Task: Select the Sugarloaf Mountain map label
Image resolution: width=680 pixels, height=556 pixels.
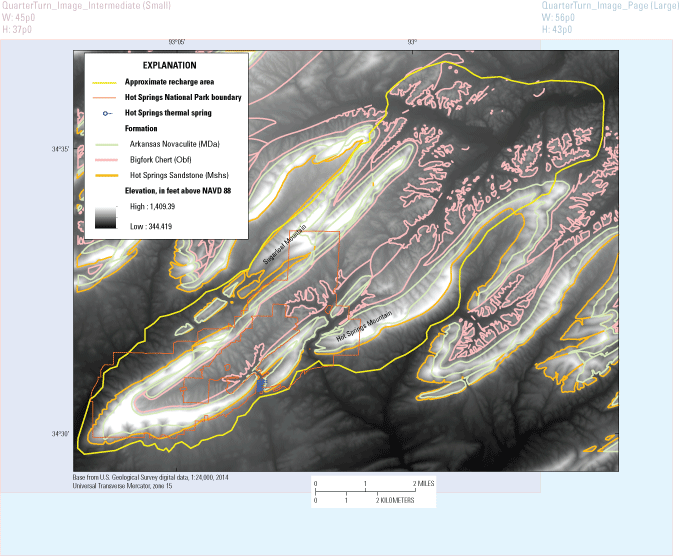Action: 282,246
